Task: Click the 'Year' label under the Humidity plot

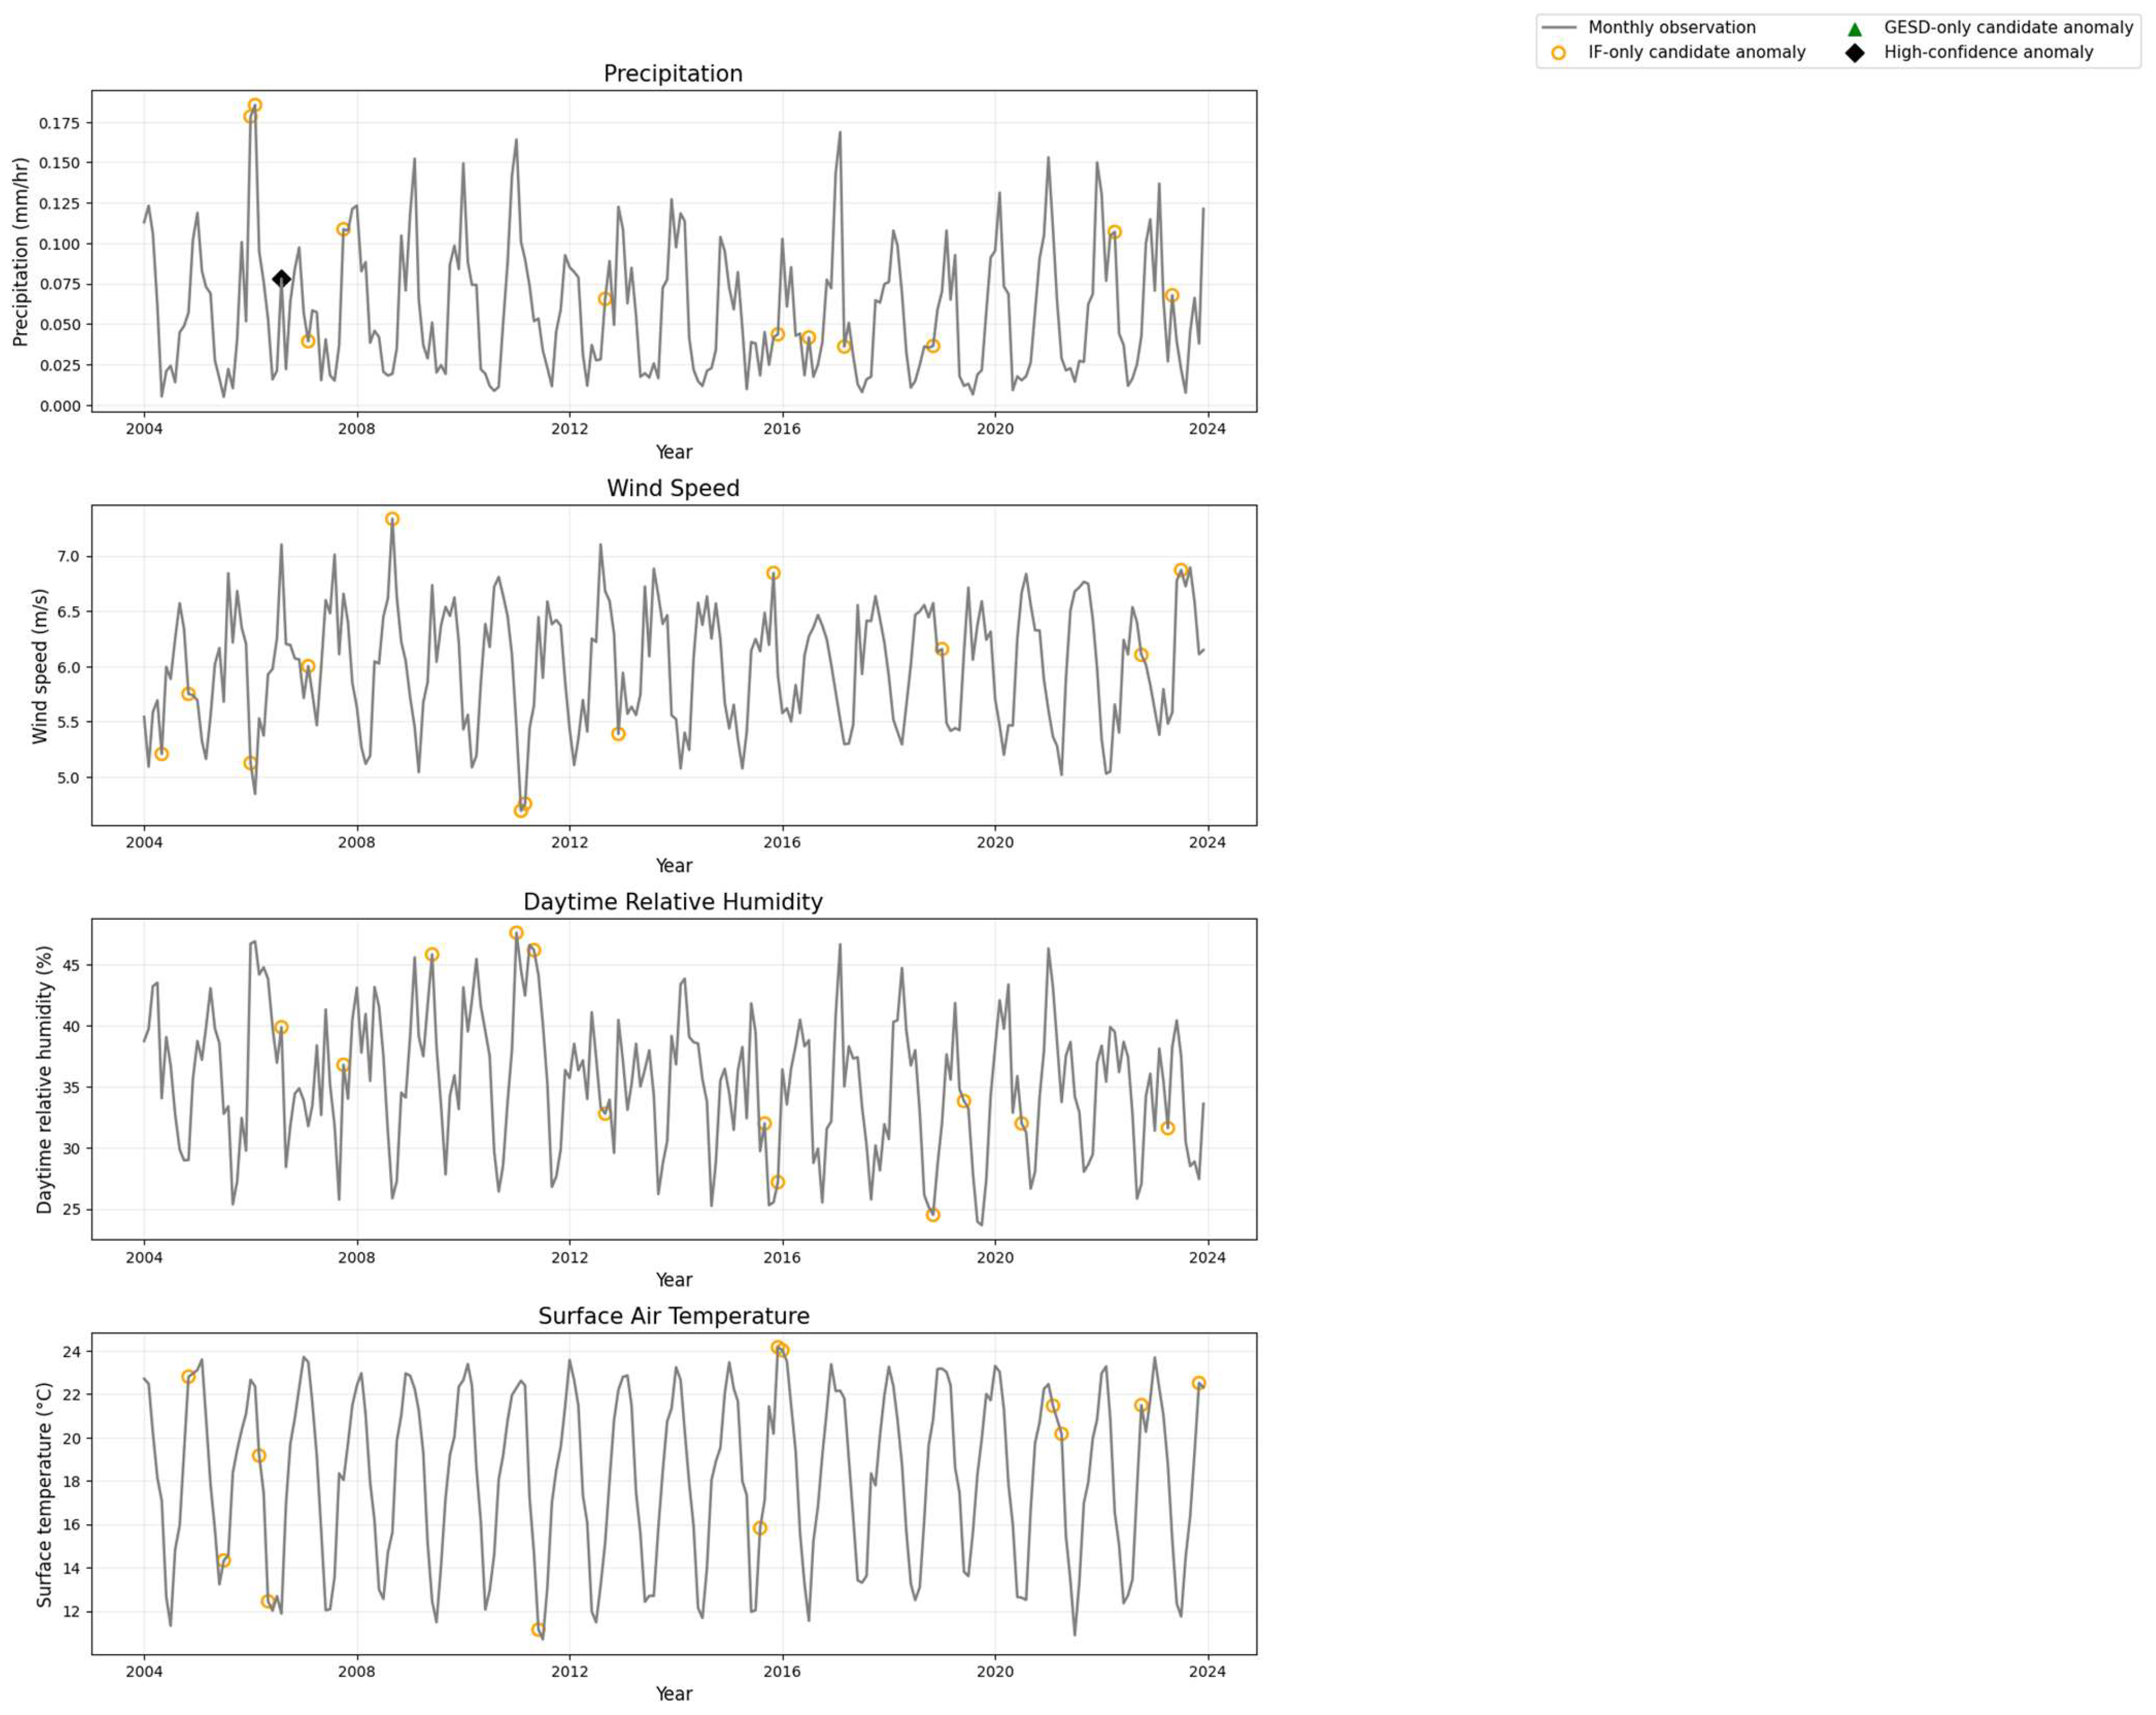Action: coord(674,1280)
